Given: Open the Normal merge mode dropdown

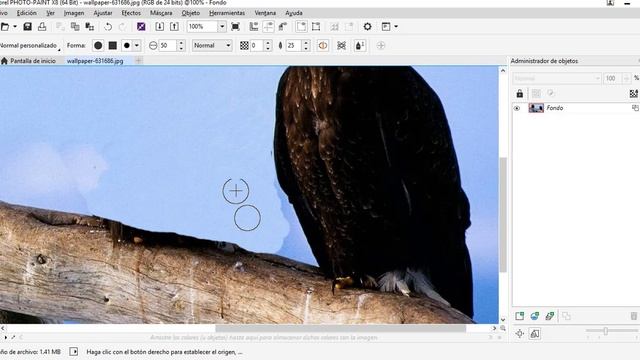Looking at the screenshot, I should pos(212,45).
